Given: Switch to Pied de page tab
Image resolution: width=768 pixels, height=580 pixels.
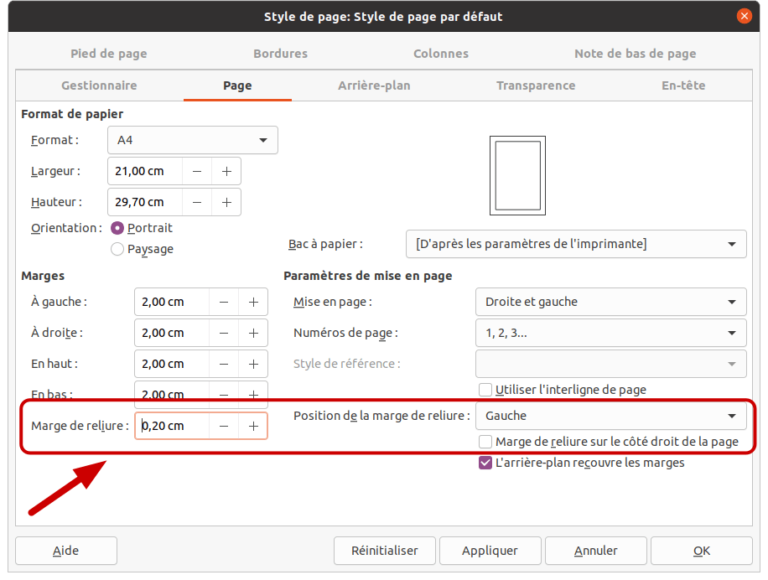Looking at the screenshot, I should 109,53.
